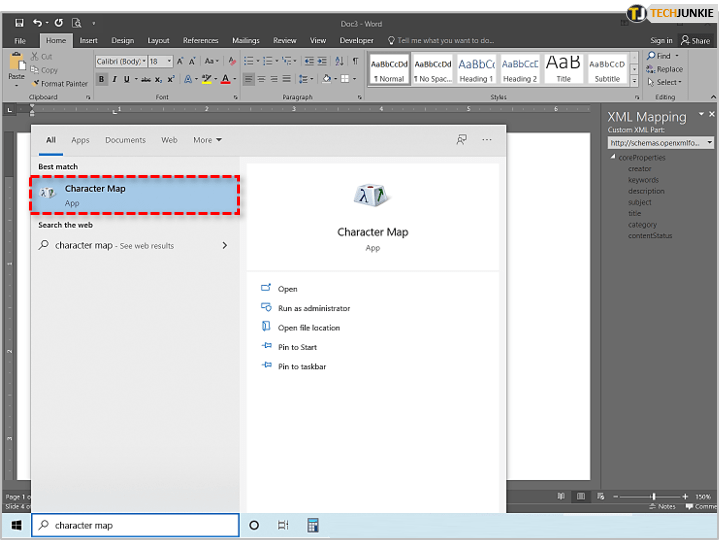The height and width of the screenshot is (540, 722).
Task: Click the taskbar search input box
Action: [140, 525]
